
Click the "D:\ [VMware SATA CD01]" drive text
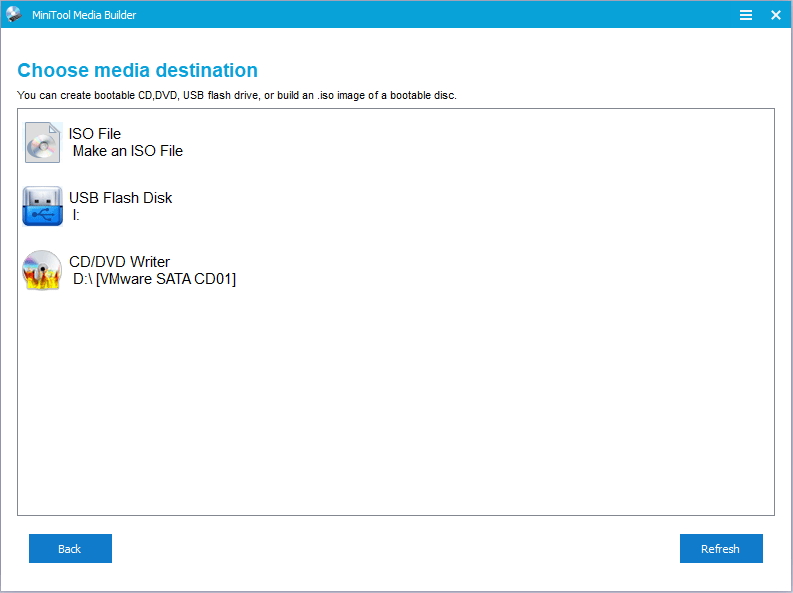tap(154, 279)
